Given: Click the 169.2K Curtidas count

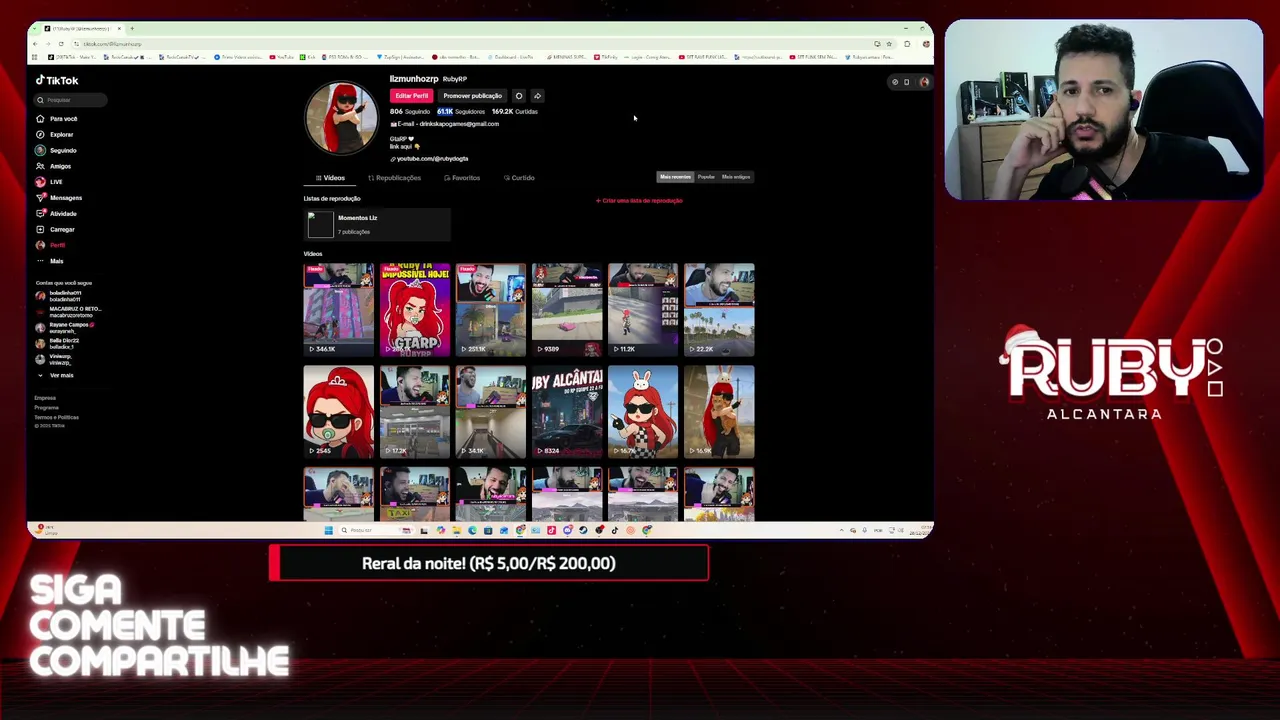Looking at the screenshot, I should pyautogui.click(x=515, y=112).
